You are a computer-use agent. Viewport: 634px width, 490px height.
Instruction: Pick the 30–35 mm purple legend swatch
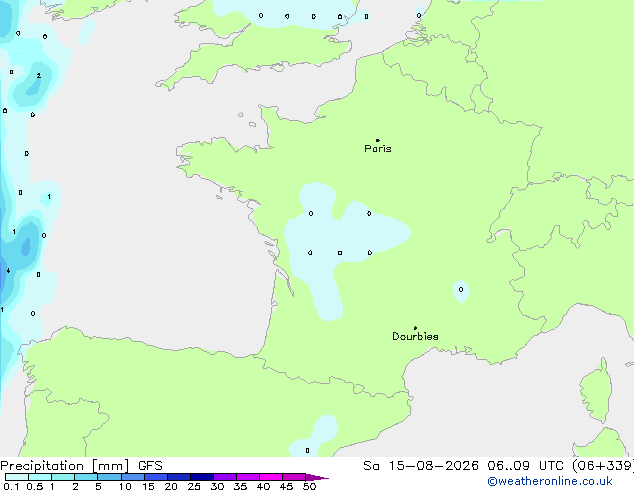[225, 477]
